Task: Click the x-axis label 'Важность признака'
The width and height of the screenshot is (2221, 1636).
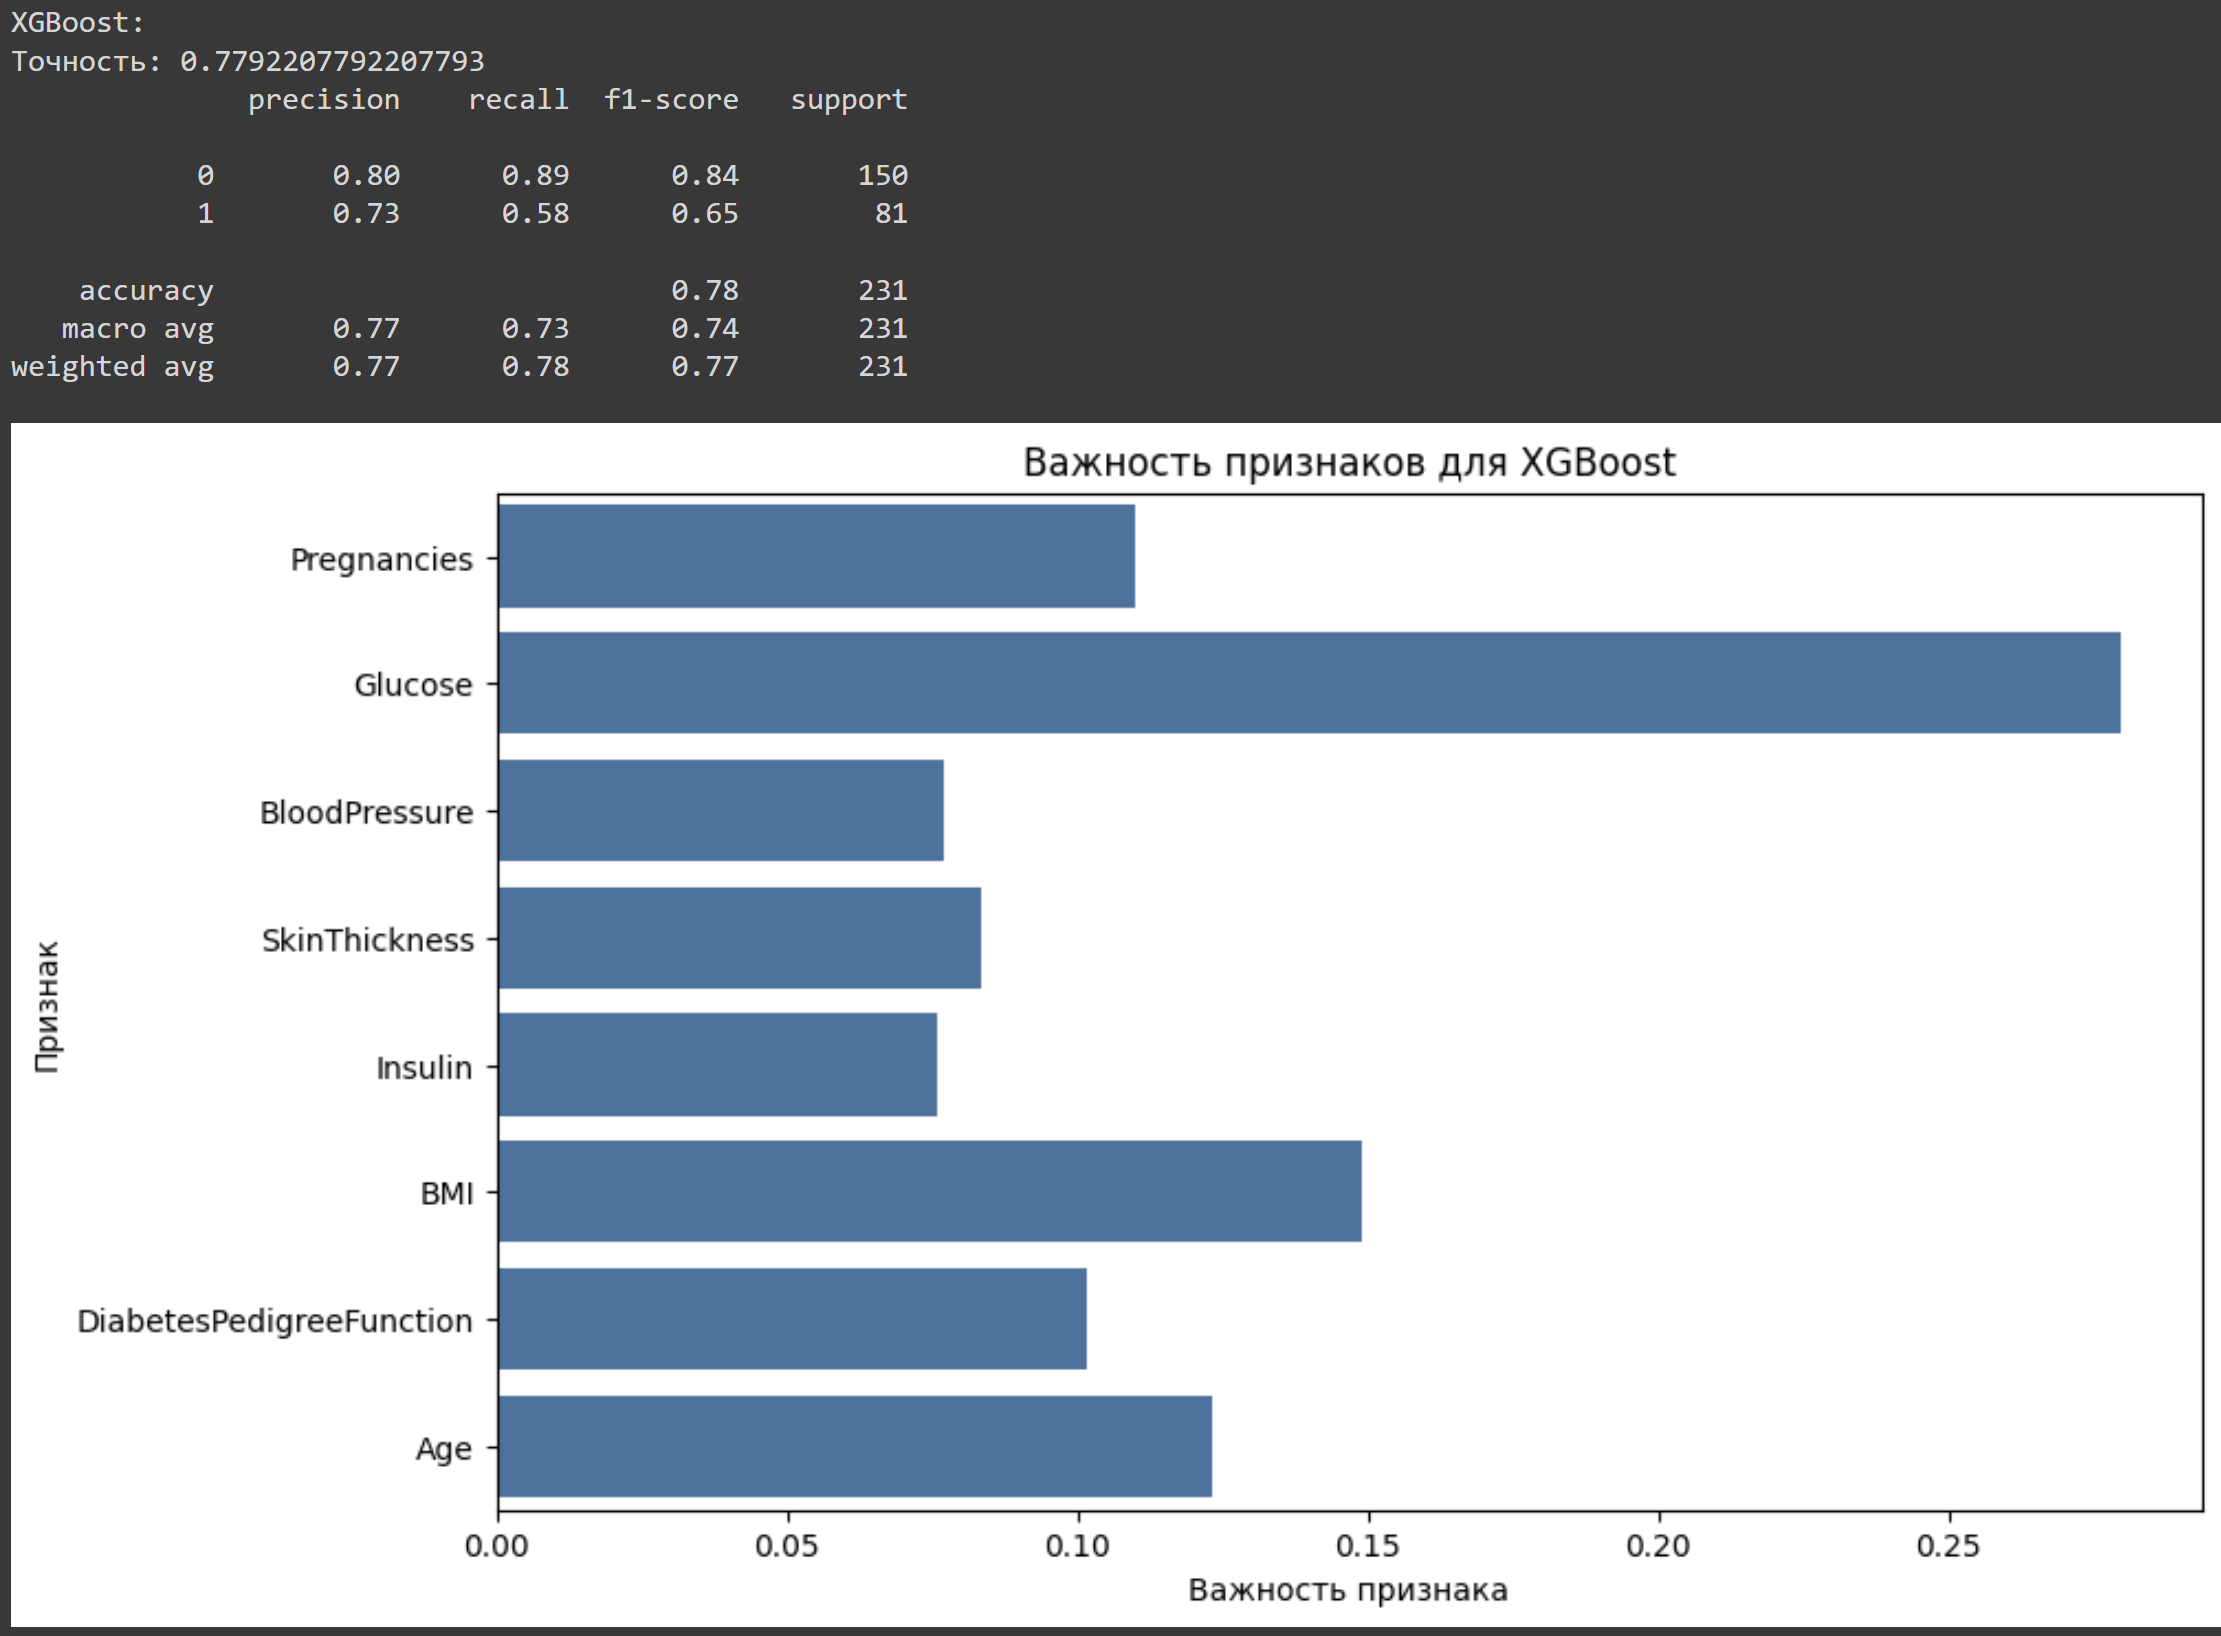Action: tap(1347, 1590)
